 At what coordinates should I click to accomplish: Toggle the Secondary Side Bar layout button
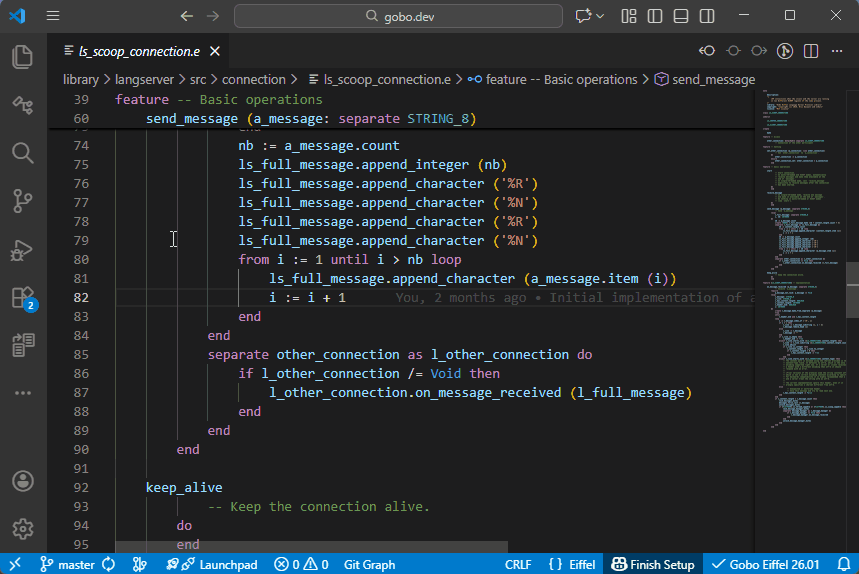[x=707, y=16]
